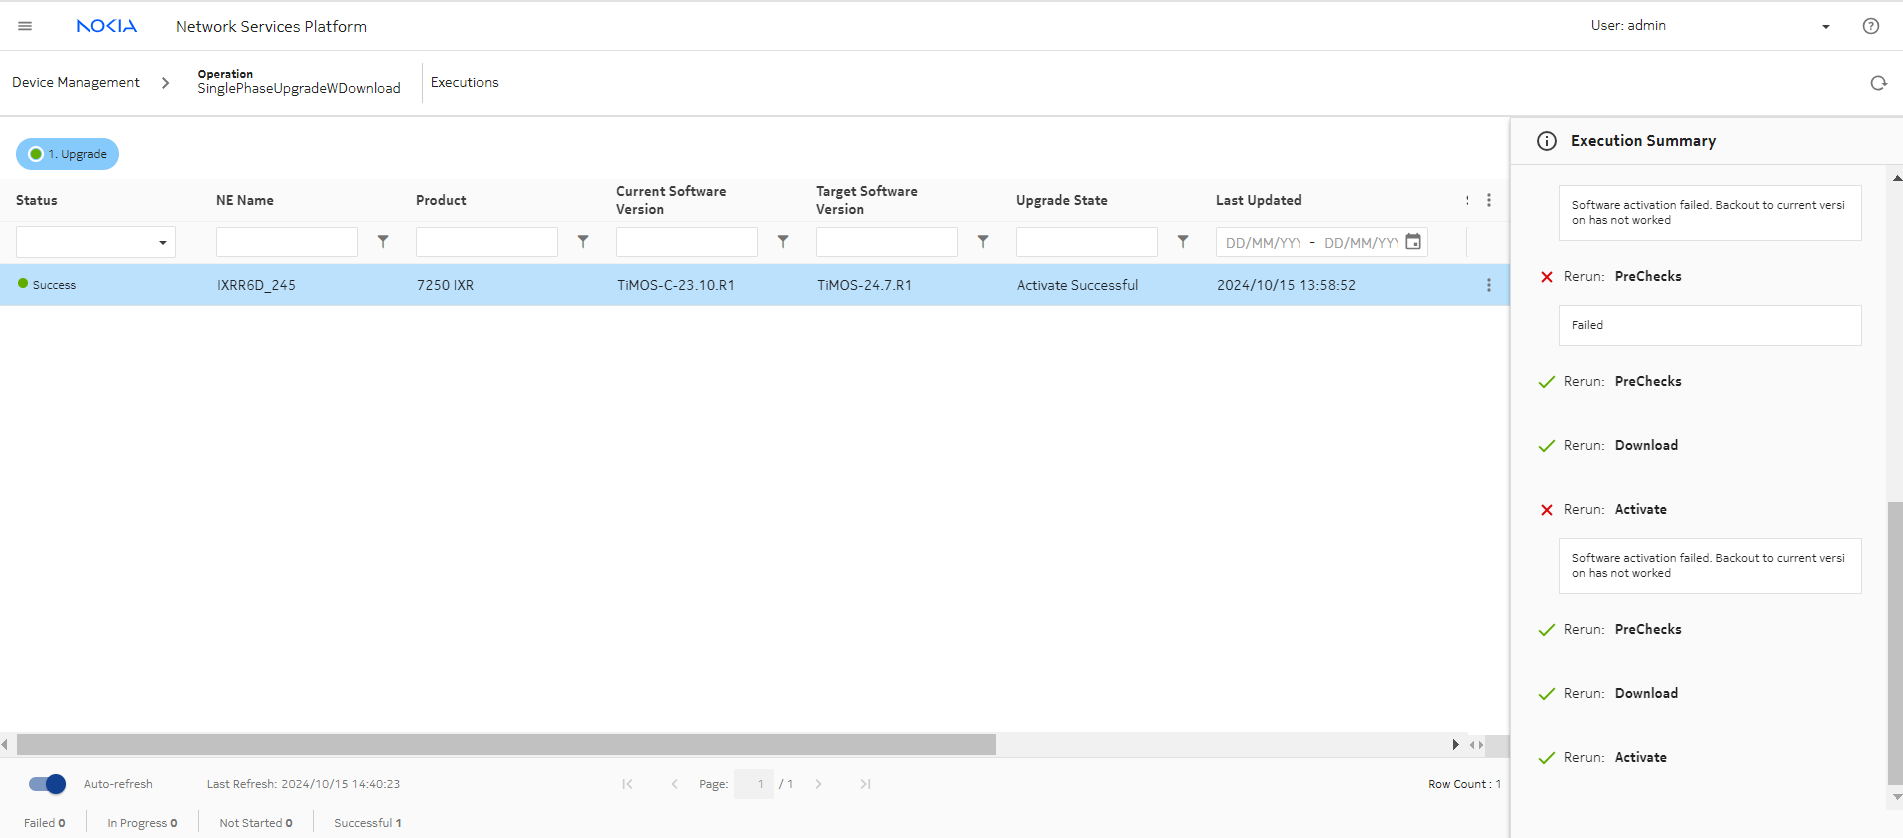The width and height of the screenshot is (1903, 838).
Task: Click the Nokia logo
Action: [x=106, y=26]
